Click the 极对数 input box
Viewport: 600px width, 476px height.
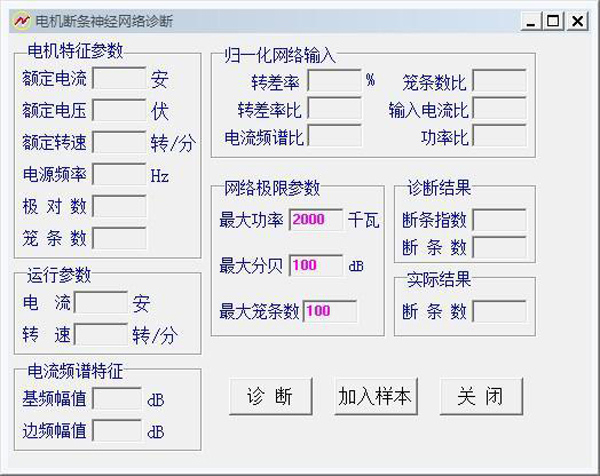pos(119,206)
